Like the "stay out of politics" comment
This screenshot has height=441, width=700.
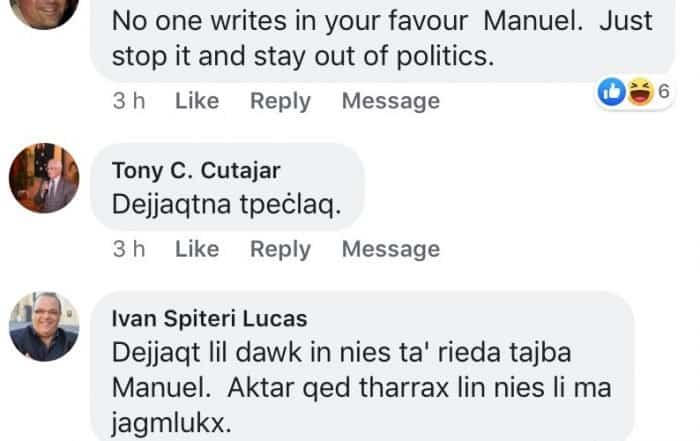(x=197, y=101)
